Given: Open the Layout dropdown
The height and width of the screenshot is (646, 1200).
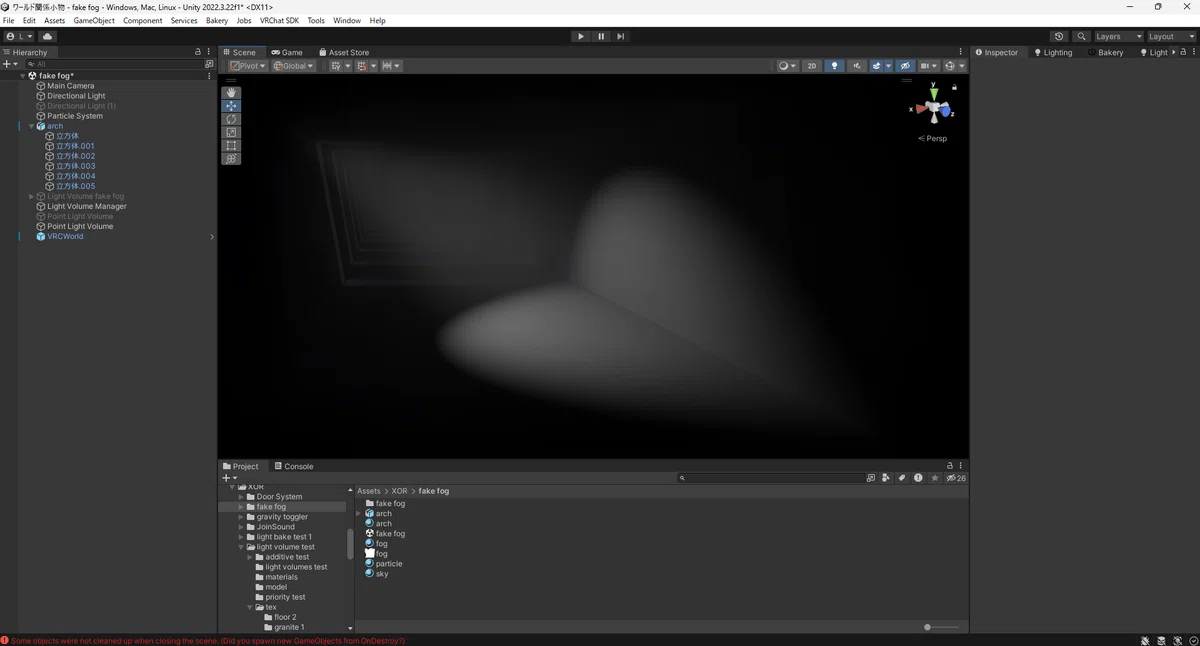Looking at the screenshot, I should [1171, 36].
